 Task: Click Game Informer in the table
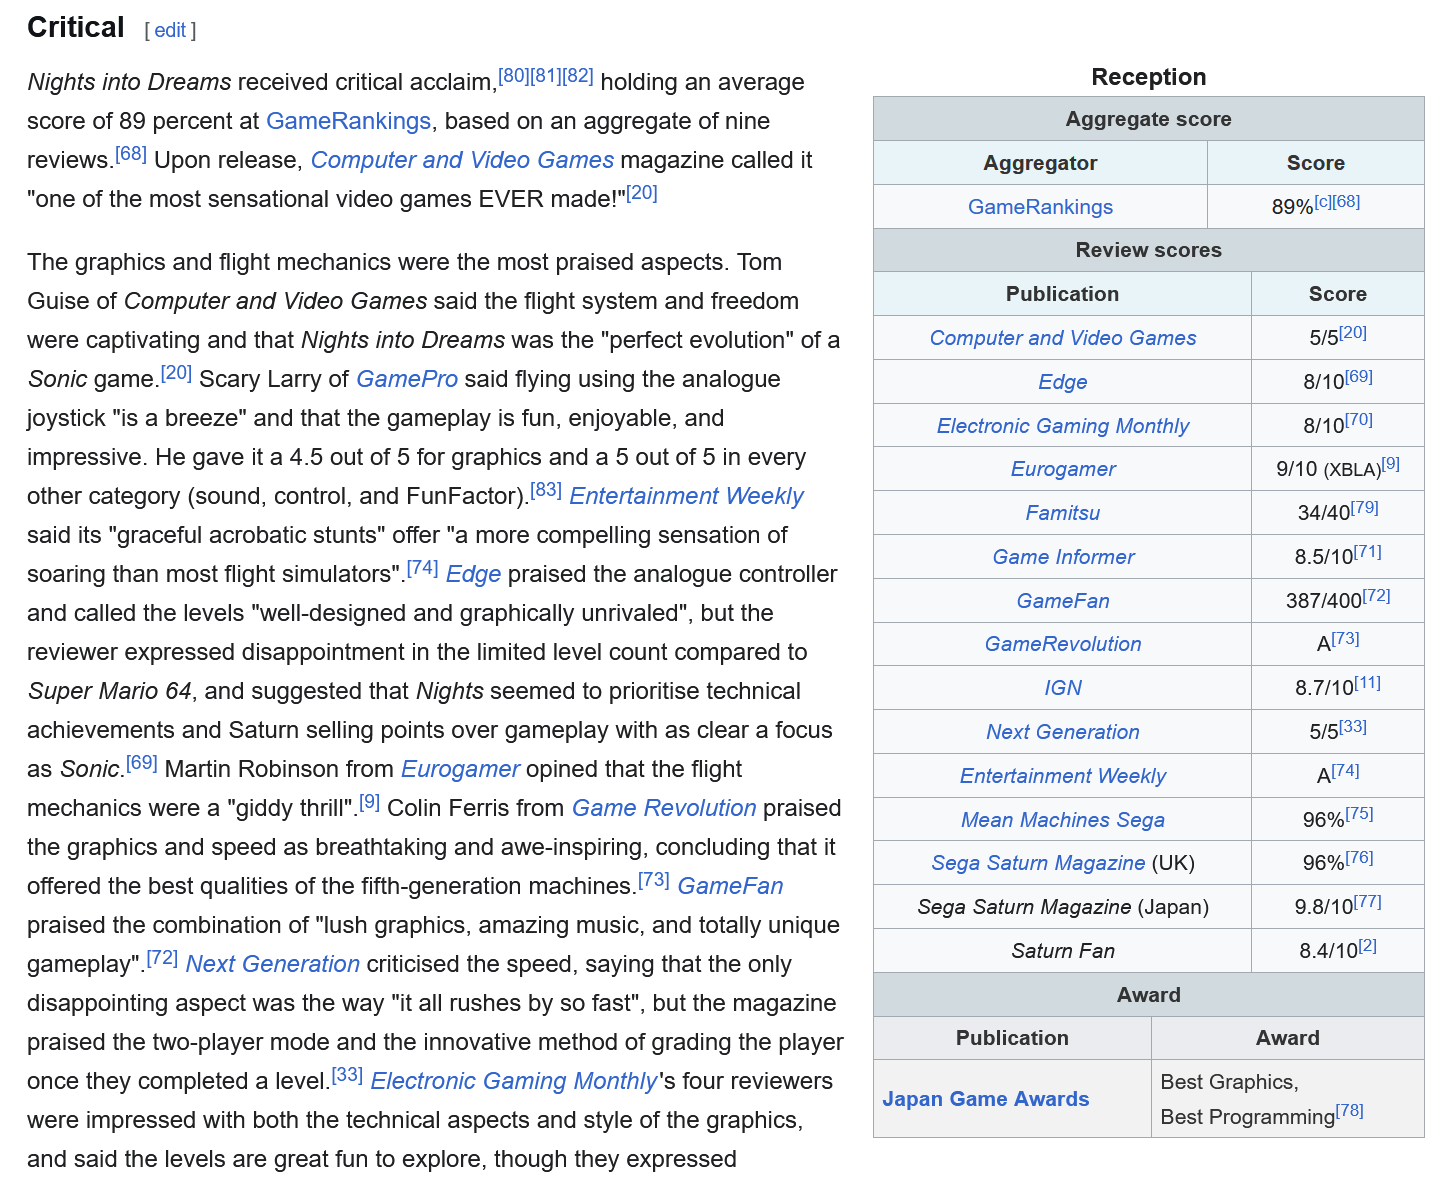coord(1063,557)
